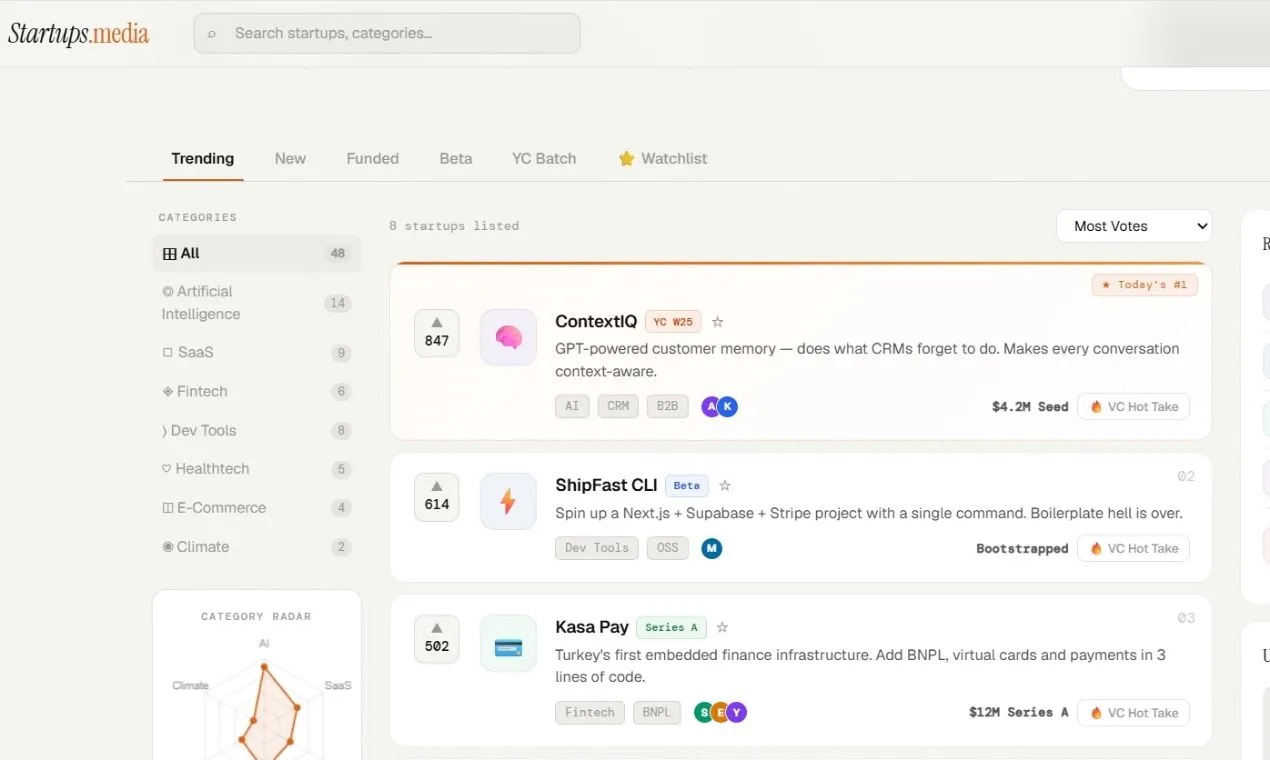
Task: Choose the Dev Tools category
Action: [x=257, y=430]
